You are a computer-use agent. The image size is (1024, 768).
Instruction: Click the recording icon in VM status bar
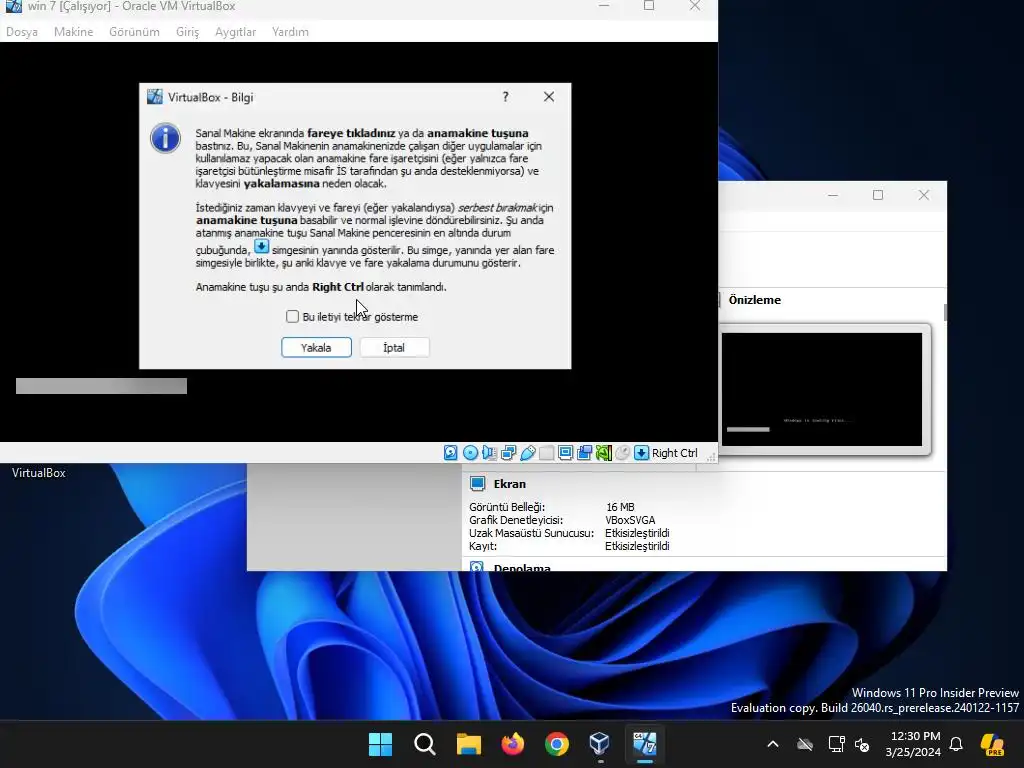(584, 453)
